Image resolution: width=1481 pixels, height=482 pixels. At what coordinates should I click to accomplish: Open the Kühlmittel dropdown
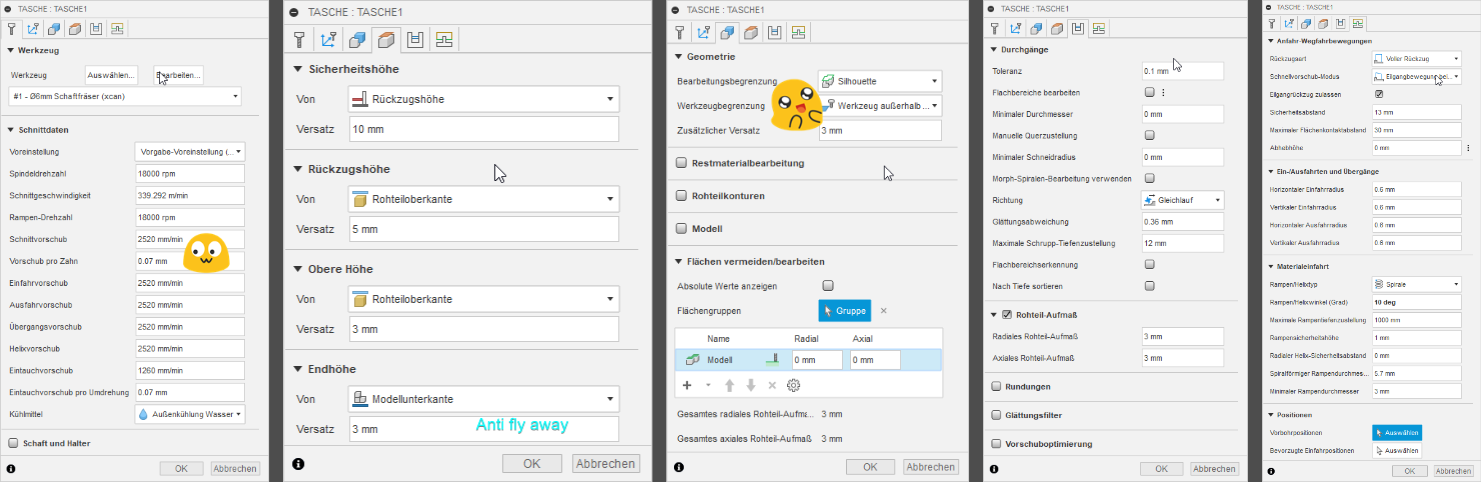point(189,414)
